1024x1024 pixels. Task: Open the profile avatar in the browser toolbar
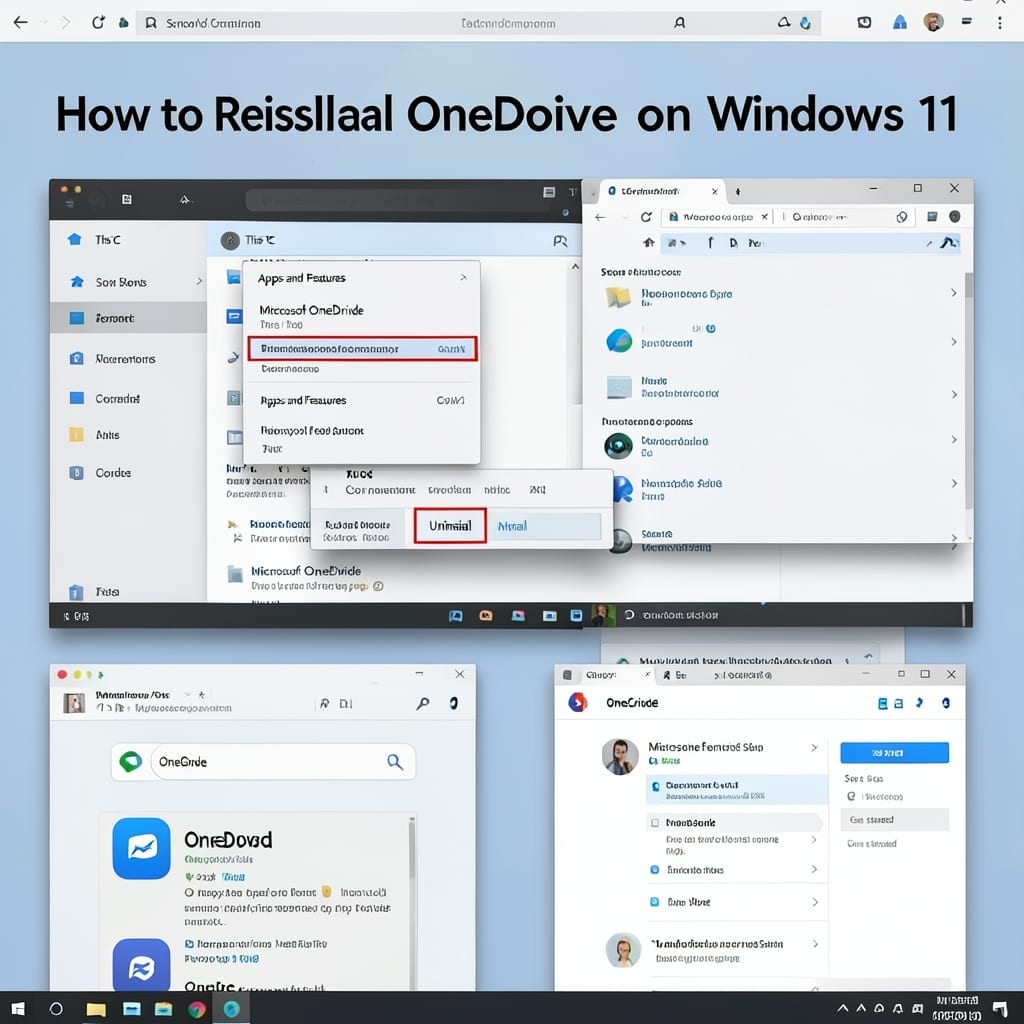pos(933,22)
